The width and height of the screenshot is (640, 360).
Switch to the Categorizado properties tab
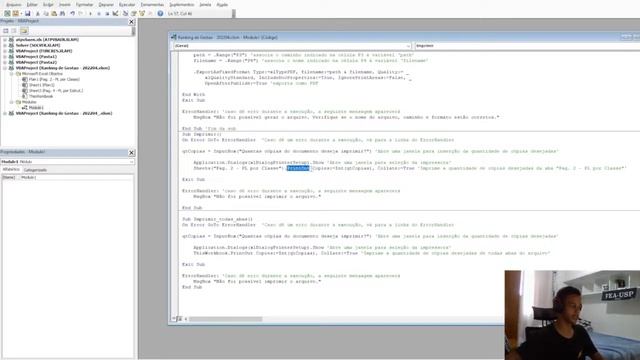point(35,170)
